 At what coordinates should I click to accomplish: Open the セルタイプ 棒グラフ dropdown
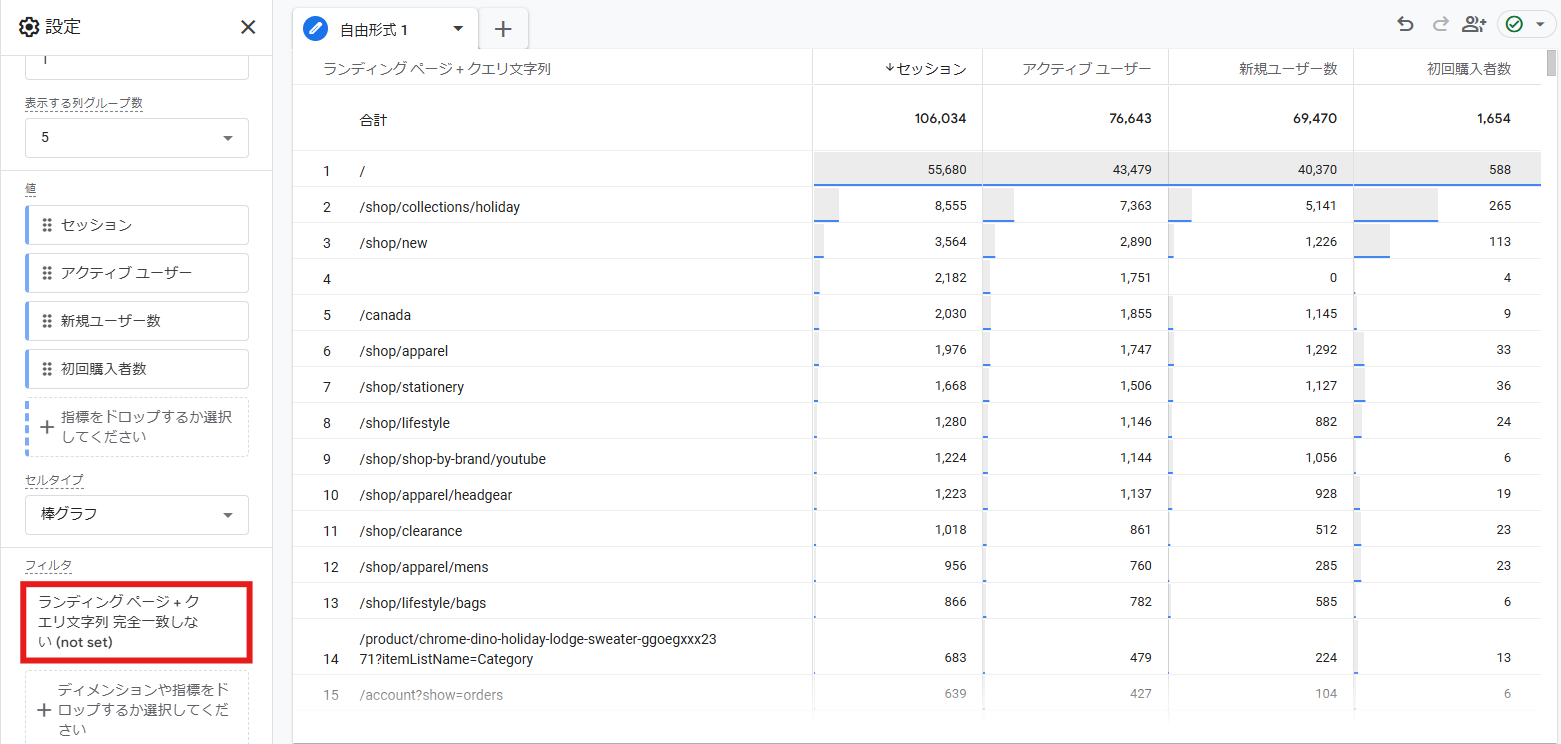click(136, 514)
